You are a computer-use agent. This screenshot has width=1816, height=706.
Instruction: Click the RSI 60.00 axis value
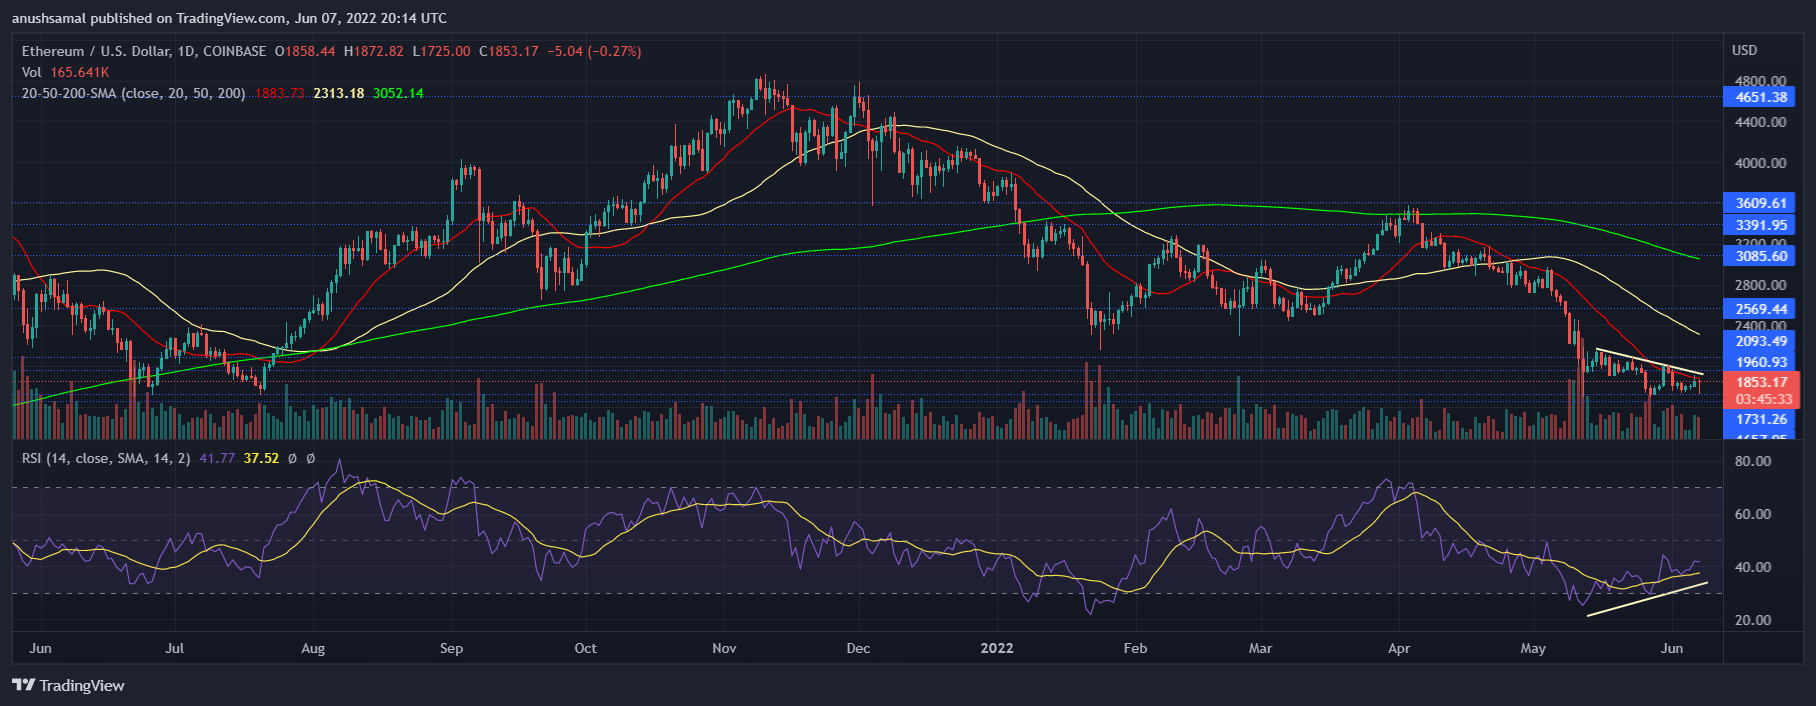tap(1753, 514)
